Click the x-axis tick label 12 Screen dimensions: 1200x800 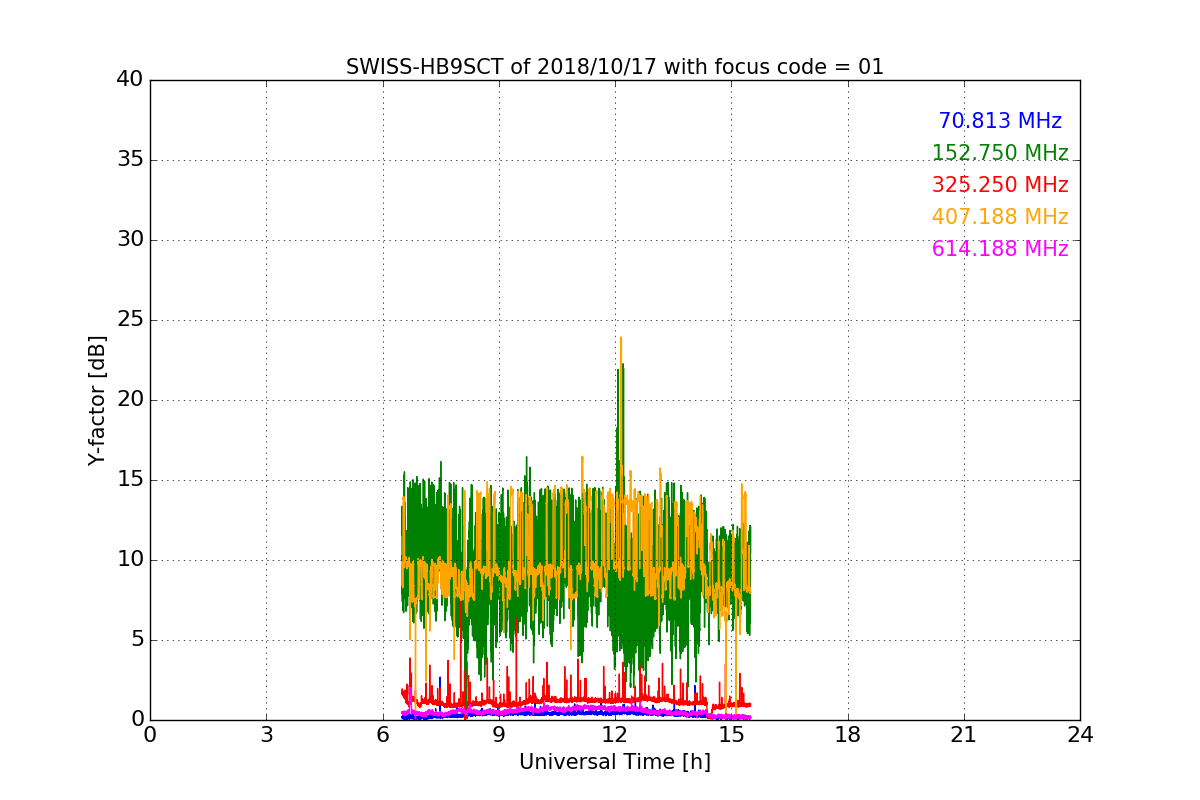[x=615, y=735]
